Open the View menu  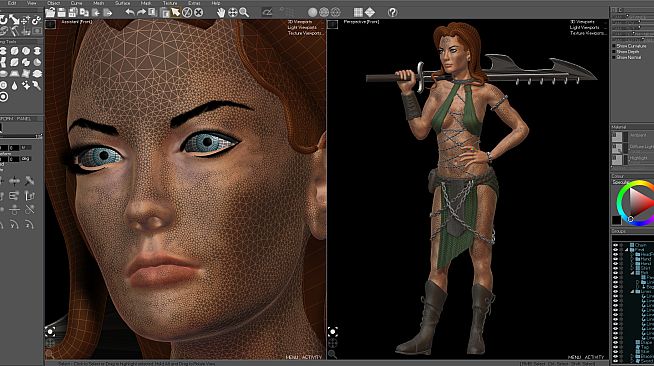click(x=32, y=3)
